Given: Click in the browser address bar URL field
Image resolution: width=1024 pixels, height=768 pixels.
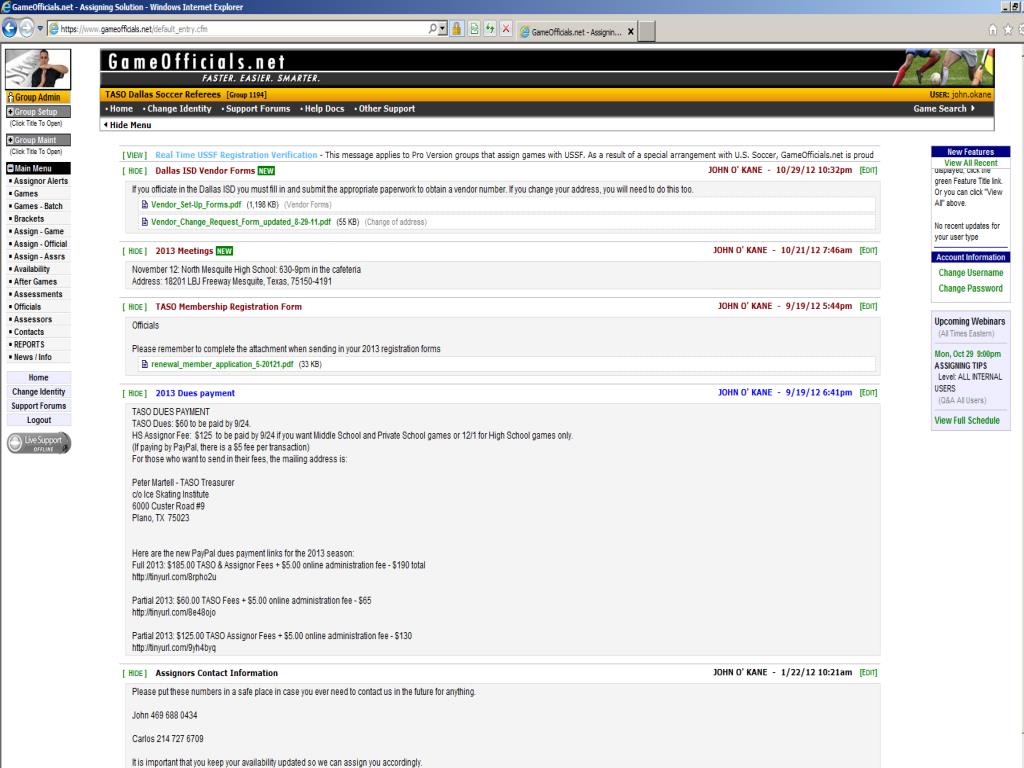Looking at the screenshot, I should [242, 29].
